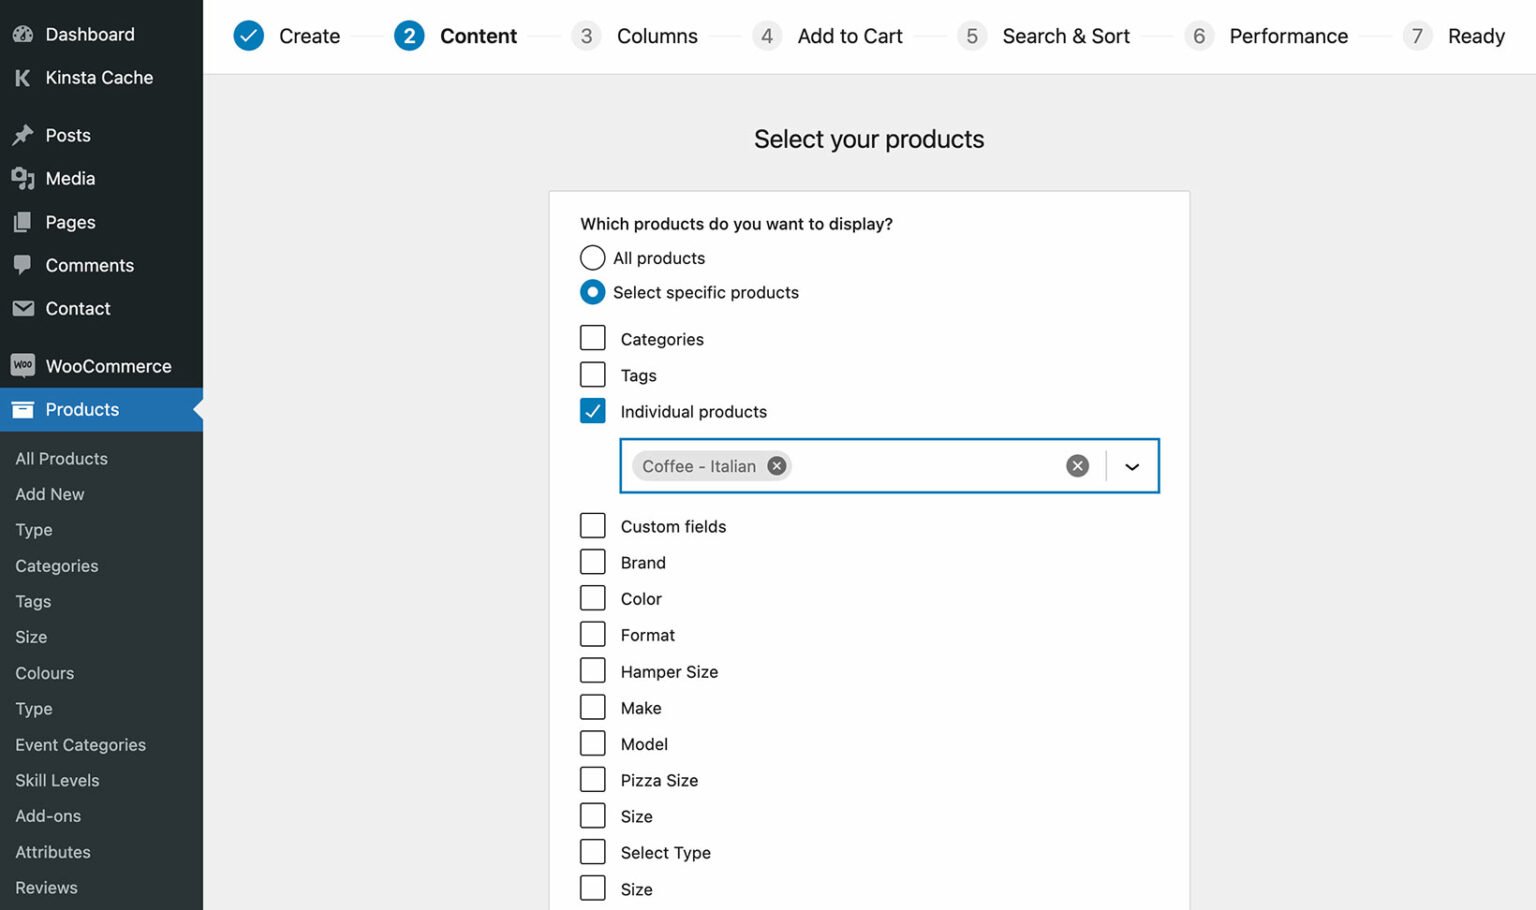Screen dimensions: 1536x910
Task: Enable the Categories checkbox
Action: click(592, 338)
